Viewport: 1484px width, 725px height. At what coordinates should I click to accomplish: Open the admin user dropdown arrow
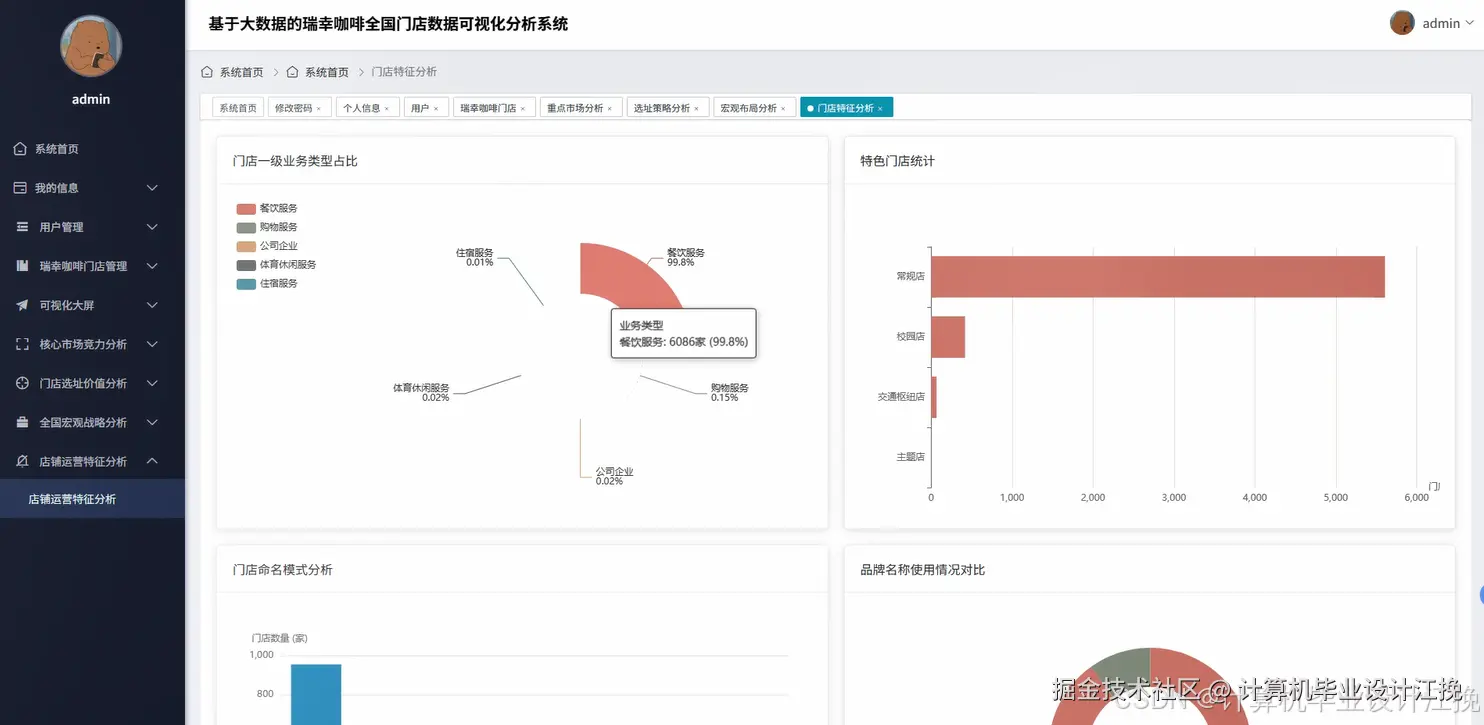click(1470, 23)
